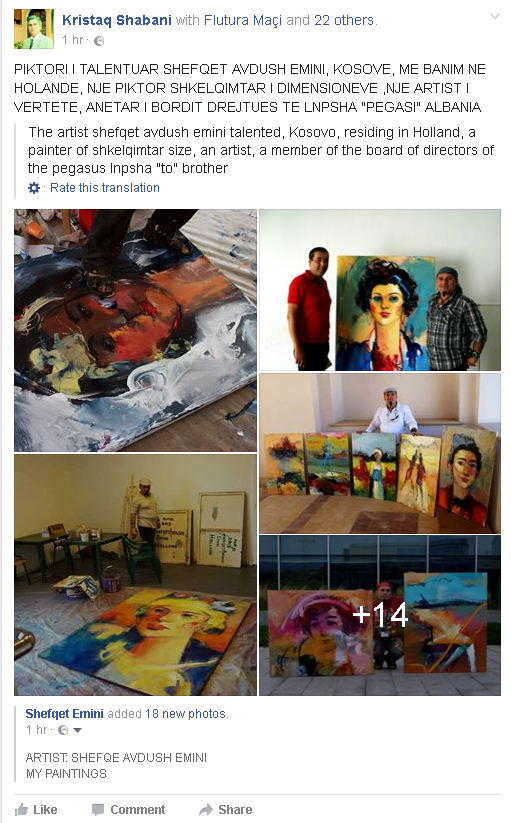Open the photo of two men beside portrait painting
The width and height of the screenshot is (511, 823).
click(380, 290)
